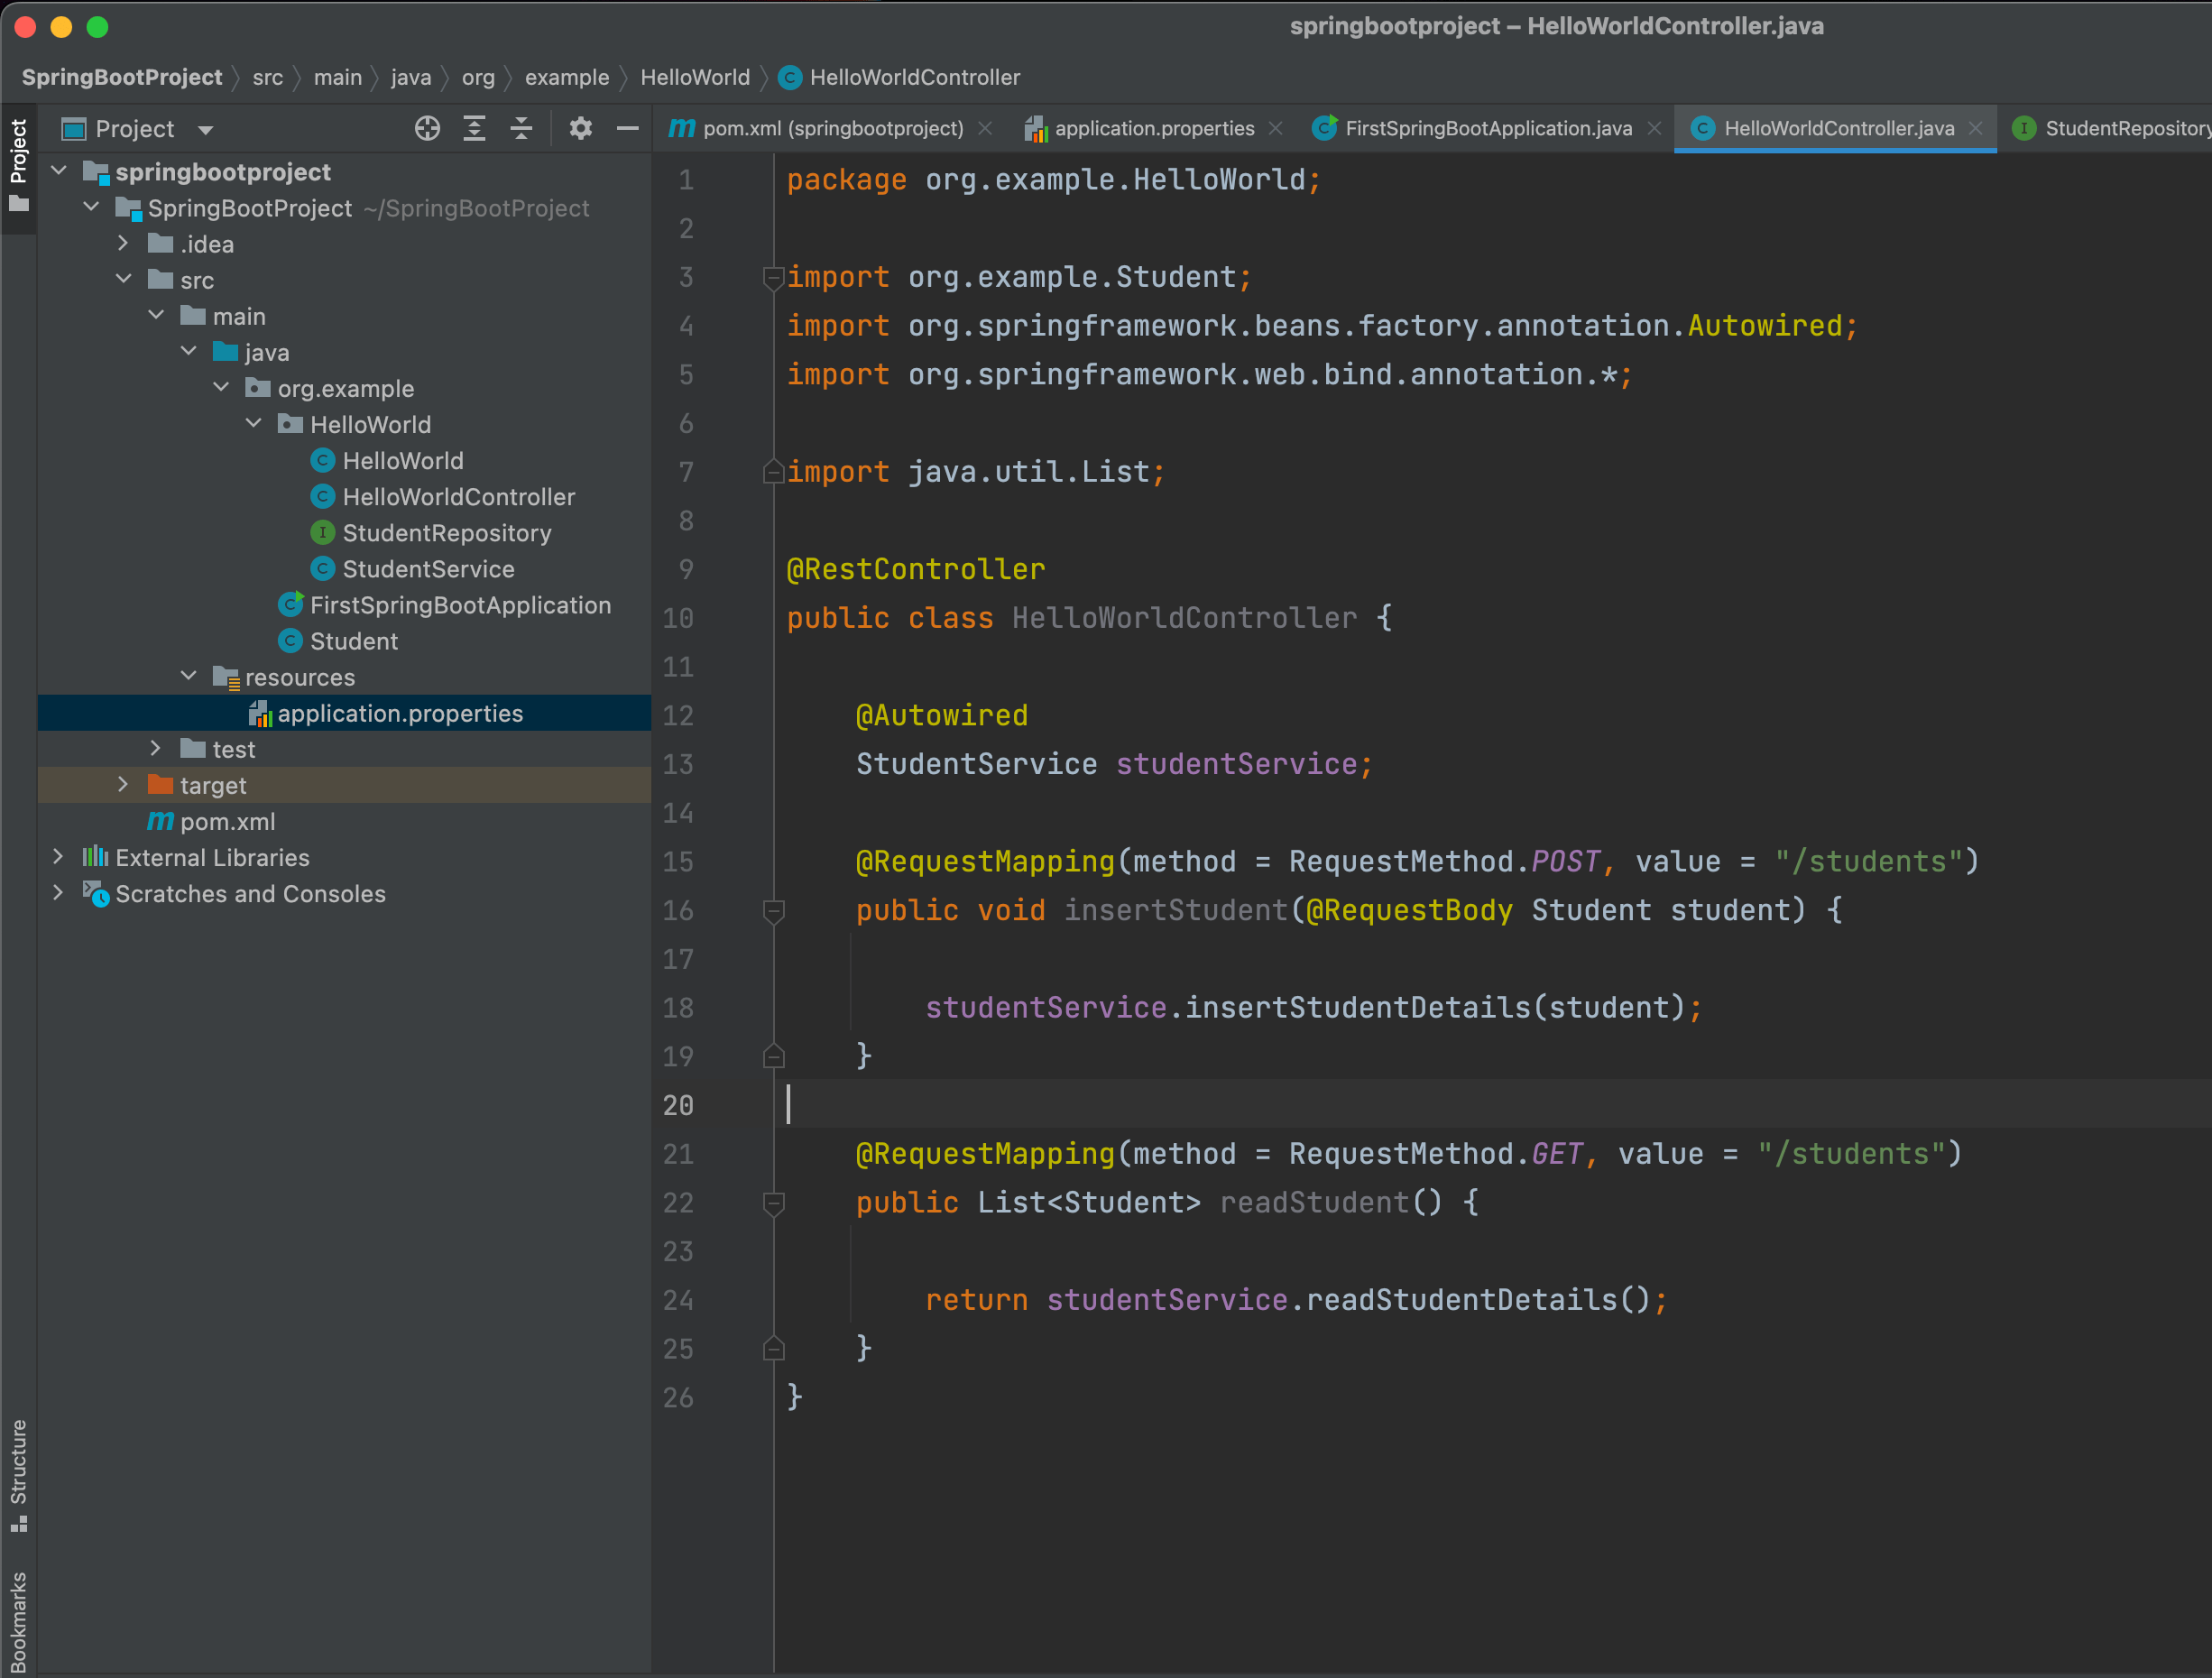Open Project panel settings gear
Image resolution: width=2212 pixels, height=1678 pixels.
(x=580, y=128)
